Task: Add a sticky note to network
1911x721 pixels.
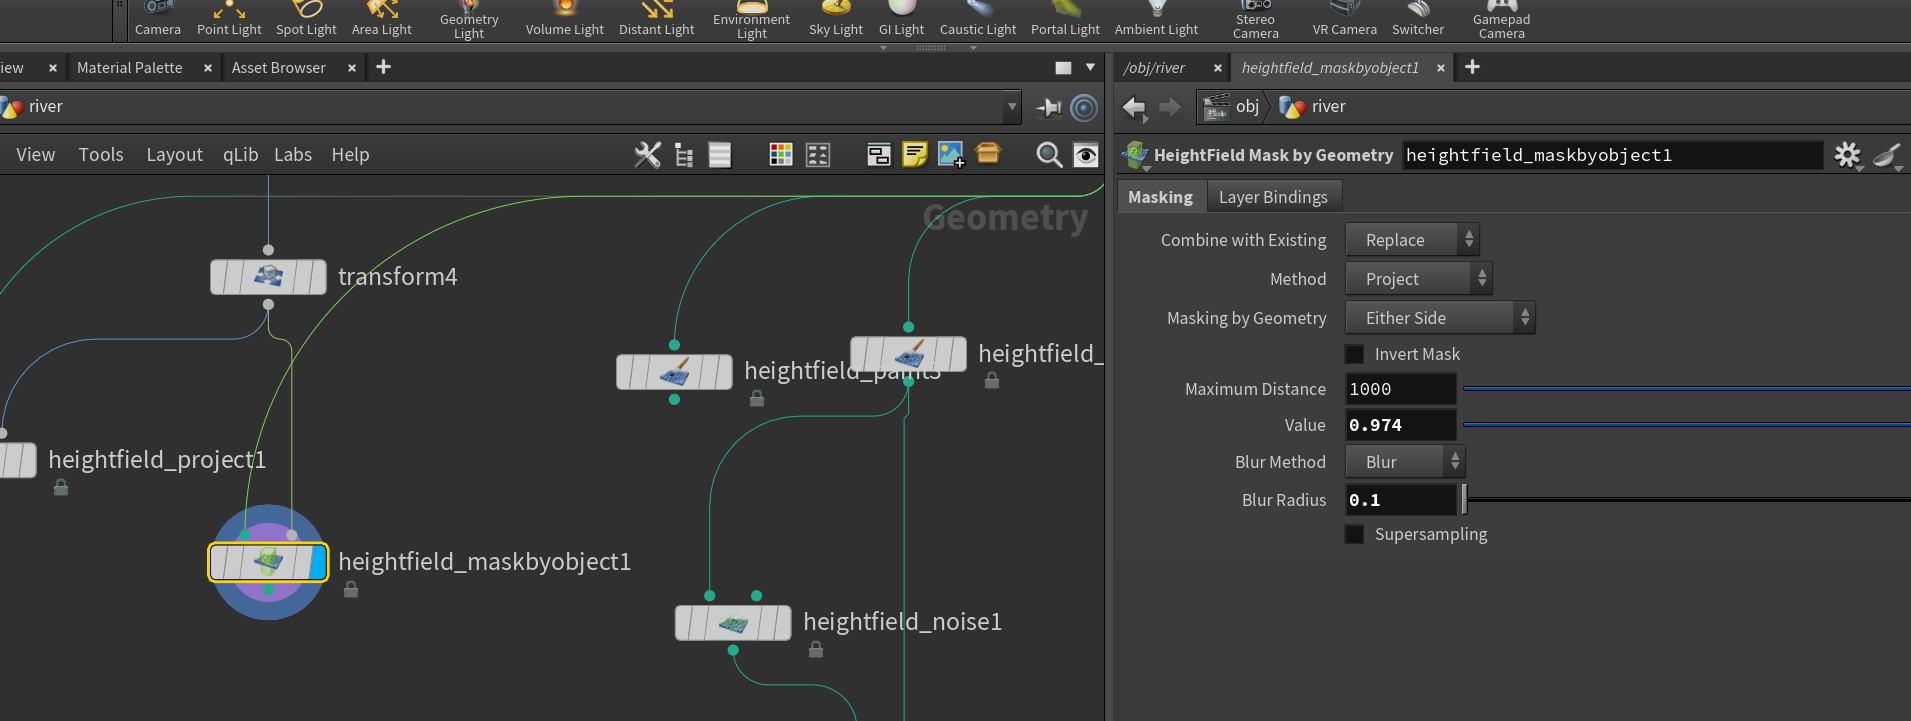Action: pyautogui.click(x=914, y=154)
